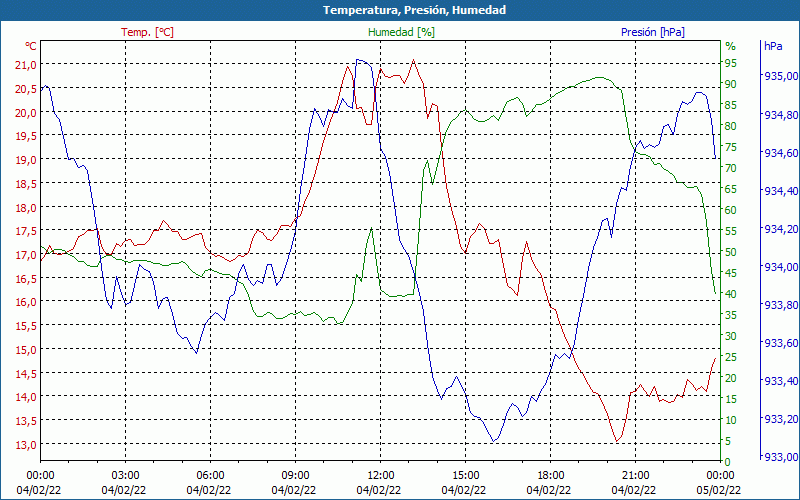Image resolution: width=800 pixels, height=500 pixels.
Task: Click the 03:00 time axis label
Action: coord(126,476)
